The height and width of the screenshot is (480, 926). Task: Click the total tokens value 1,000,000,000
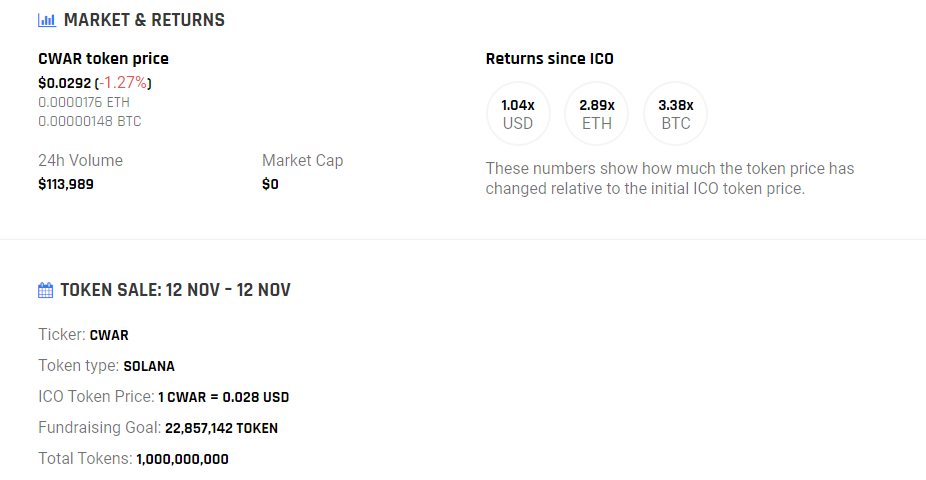[x=182, y=459]
